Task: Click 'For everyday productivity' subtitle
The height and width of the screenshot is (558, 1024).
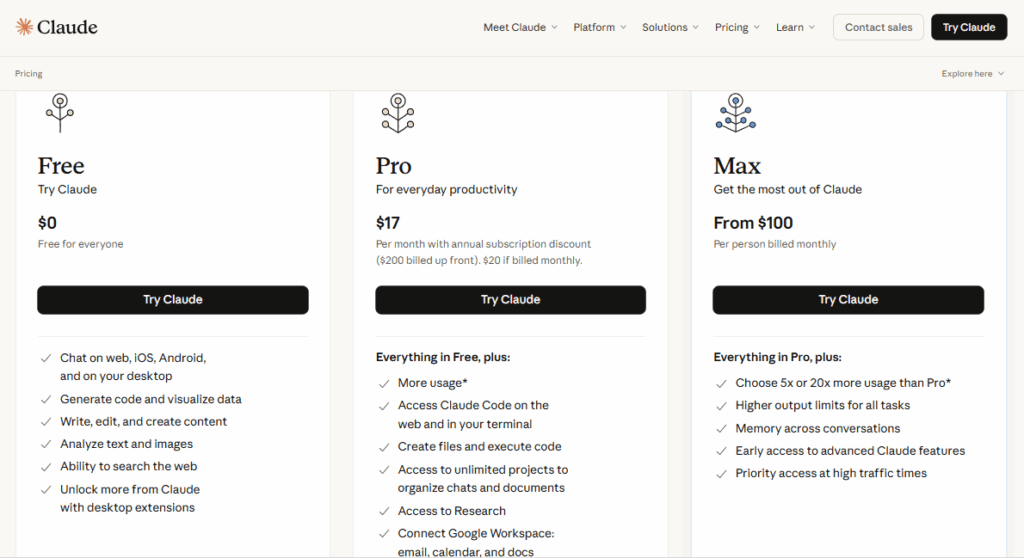Action: click(x=446, y=189)
